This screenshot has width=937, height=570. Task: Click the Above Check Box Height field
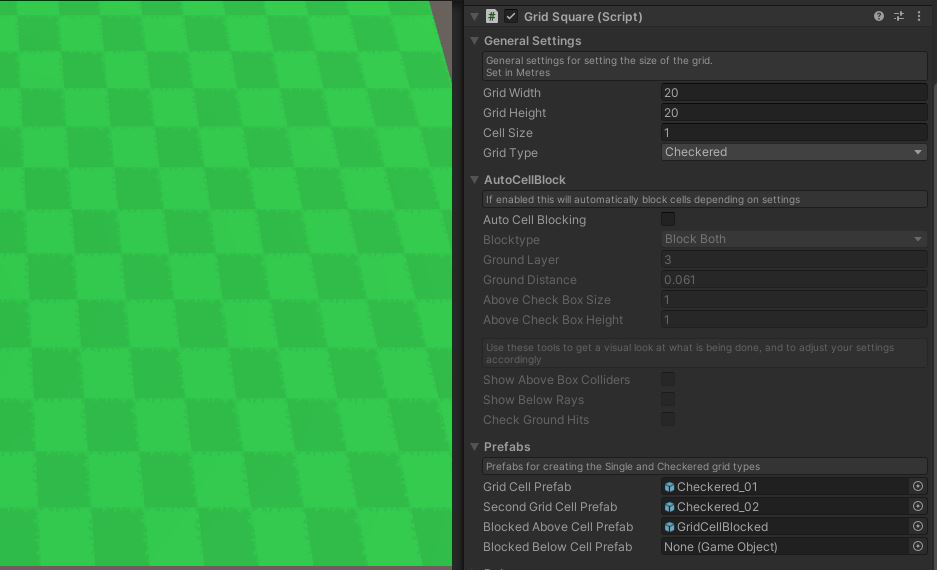tap(794, 320)
